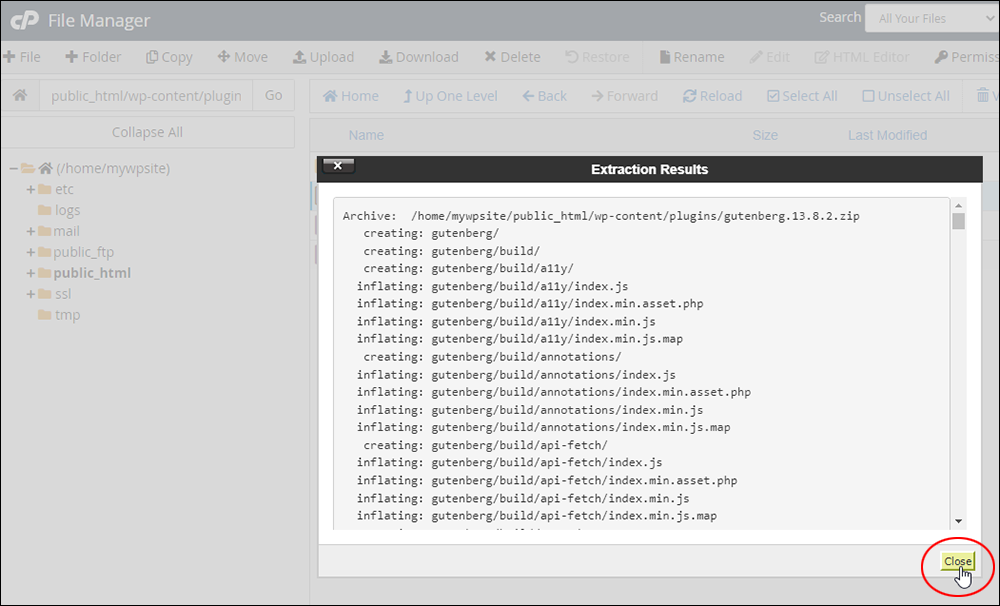Expand the etc folder

pyautogui.click(x=30, y=189)
